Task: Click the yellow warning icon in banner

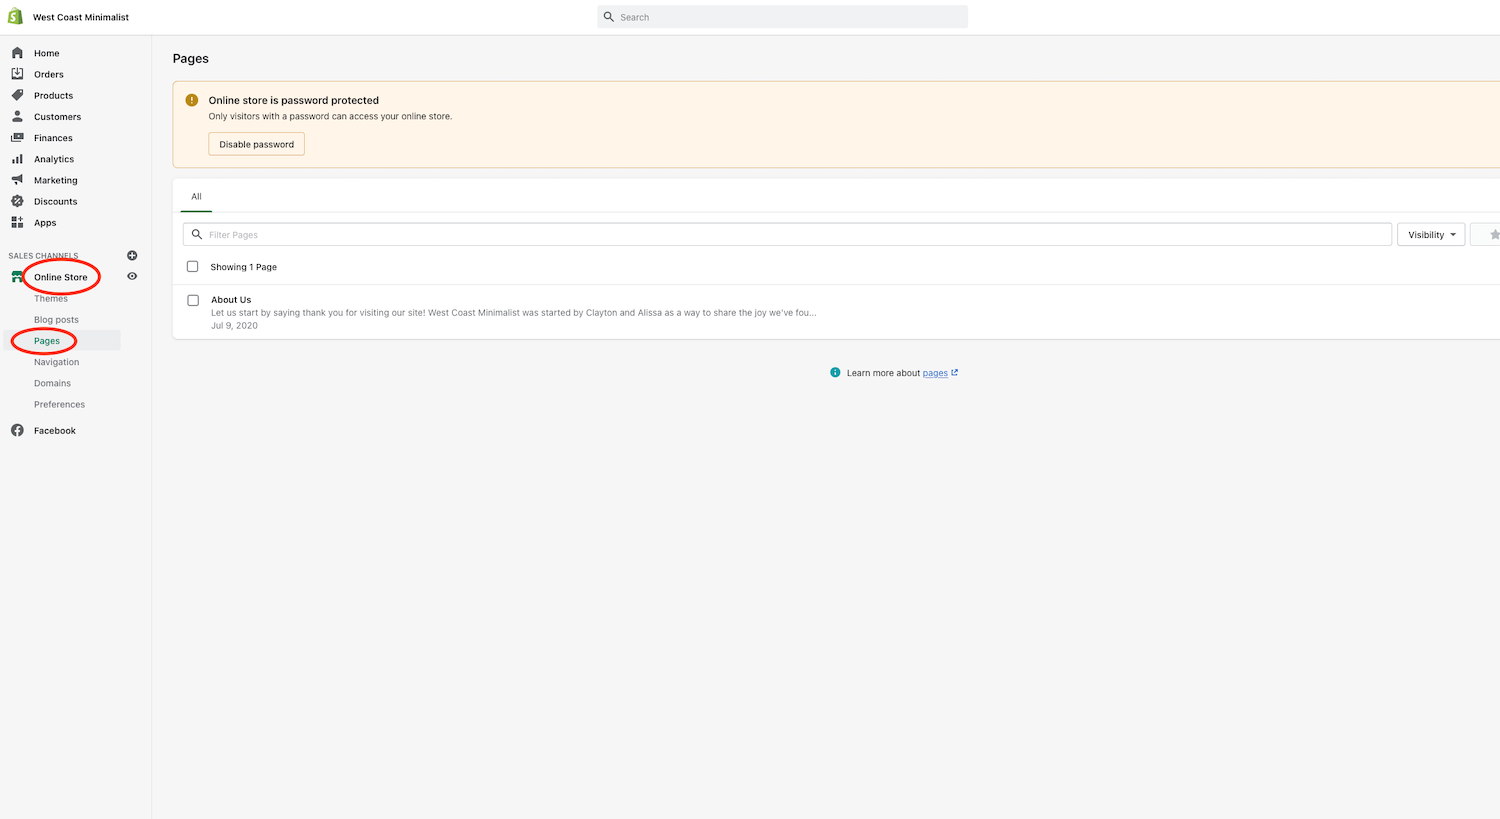Action: tap(192, 100)
